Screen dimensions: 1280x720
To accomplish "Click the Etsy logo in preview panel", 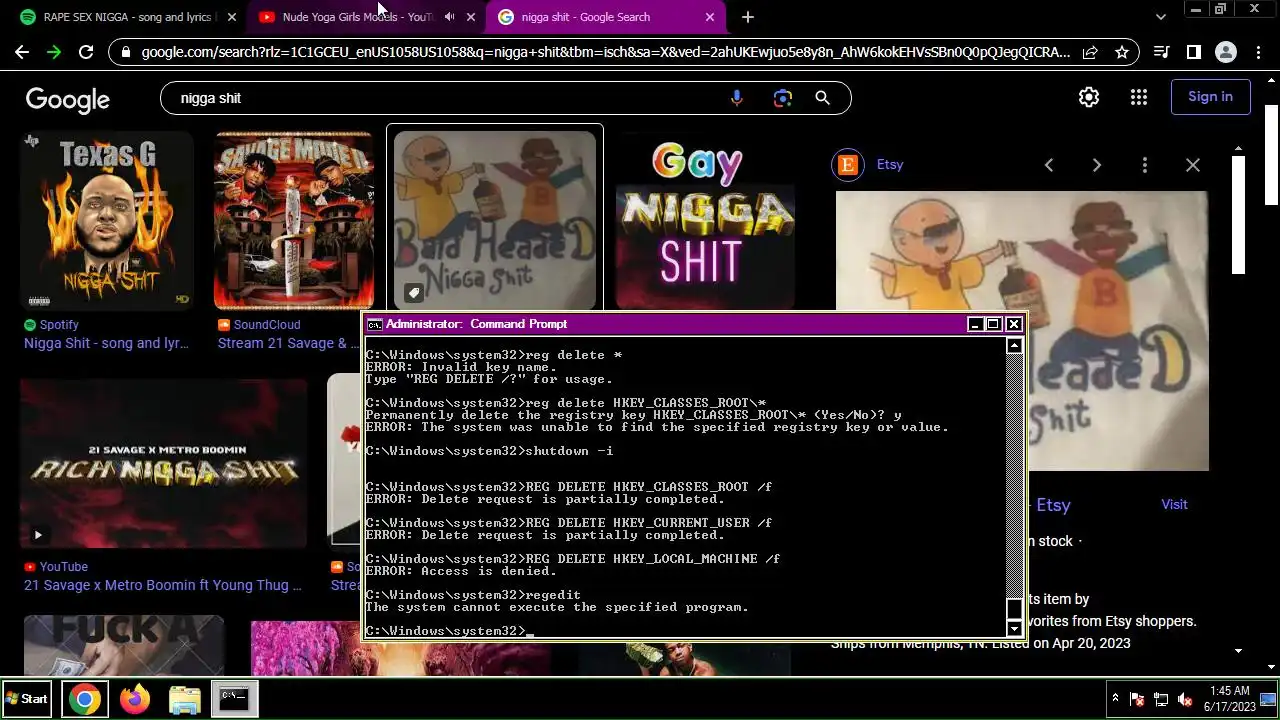I will 848,165.
